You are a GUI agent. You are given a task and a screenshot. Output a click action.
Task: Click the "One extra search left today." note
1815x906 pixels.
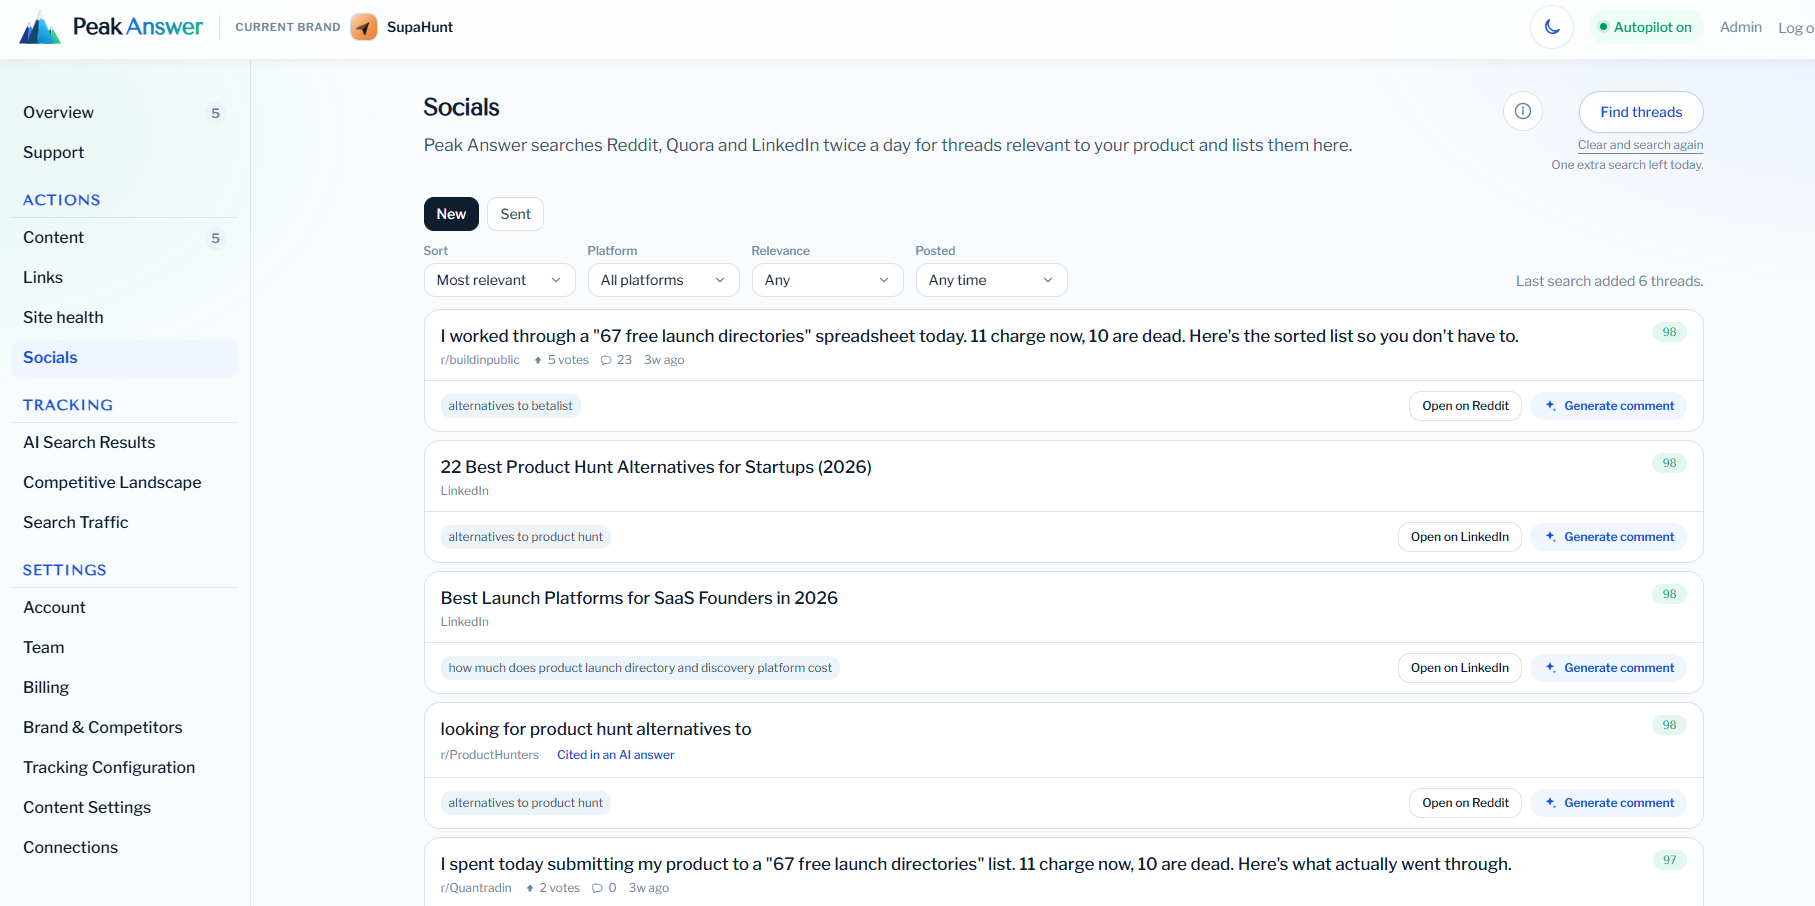1627,165
